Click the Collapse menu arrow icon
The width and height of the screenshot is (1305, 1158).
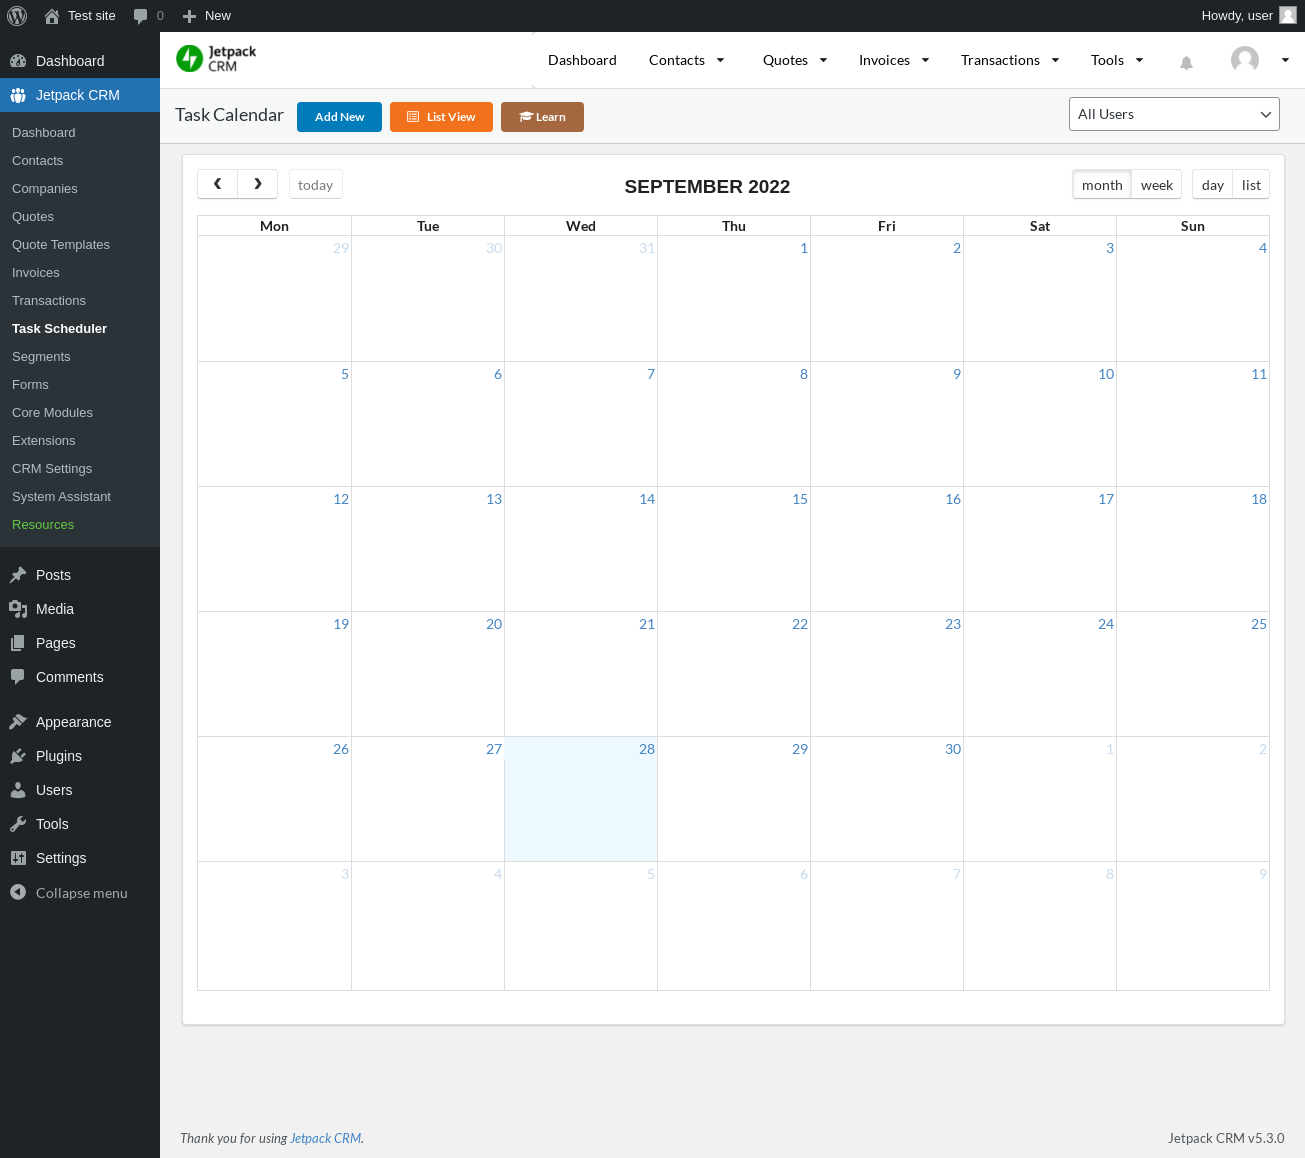[18, 892]
